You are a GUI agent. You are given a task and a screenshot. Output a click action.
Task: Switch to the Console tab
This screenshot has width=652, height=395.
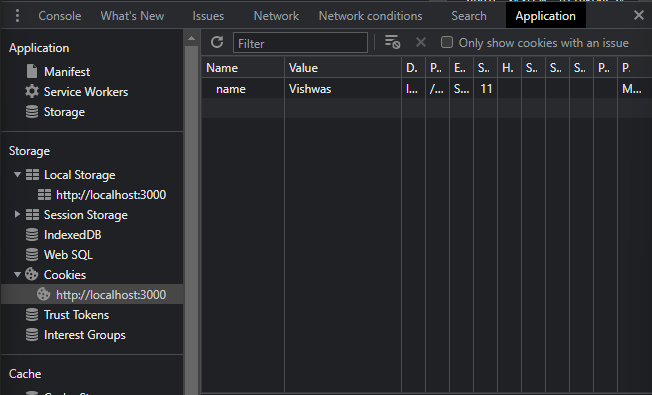point(60,16)
